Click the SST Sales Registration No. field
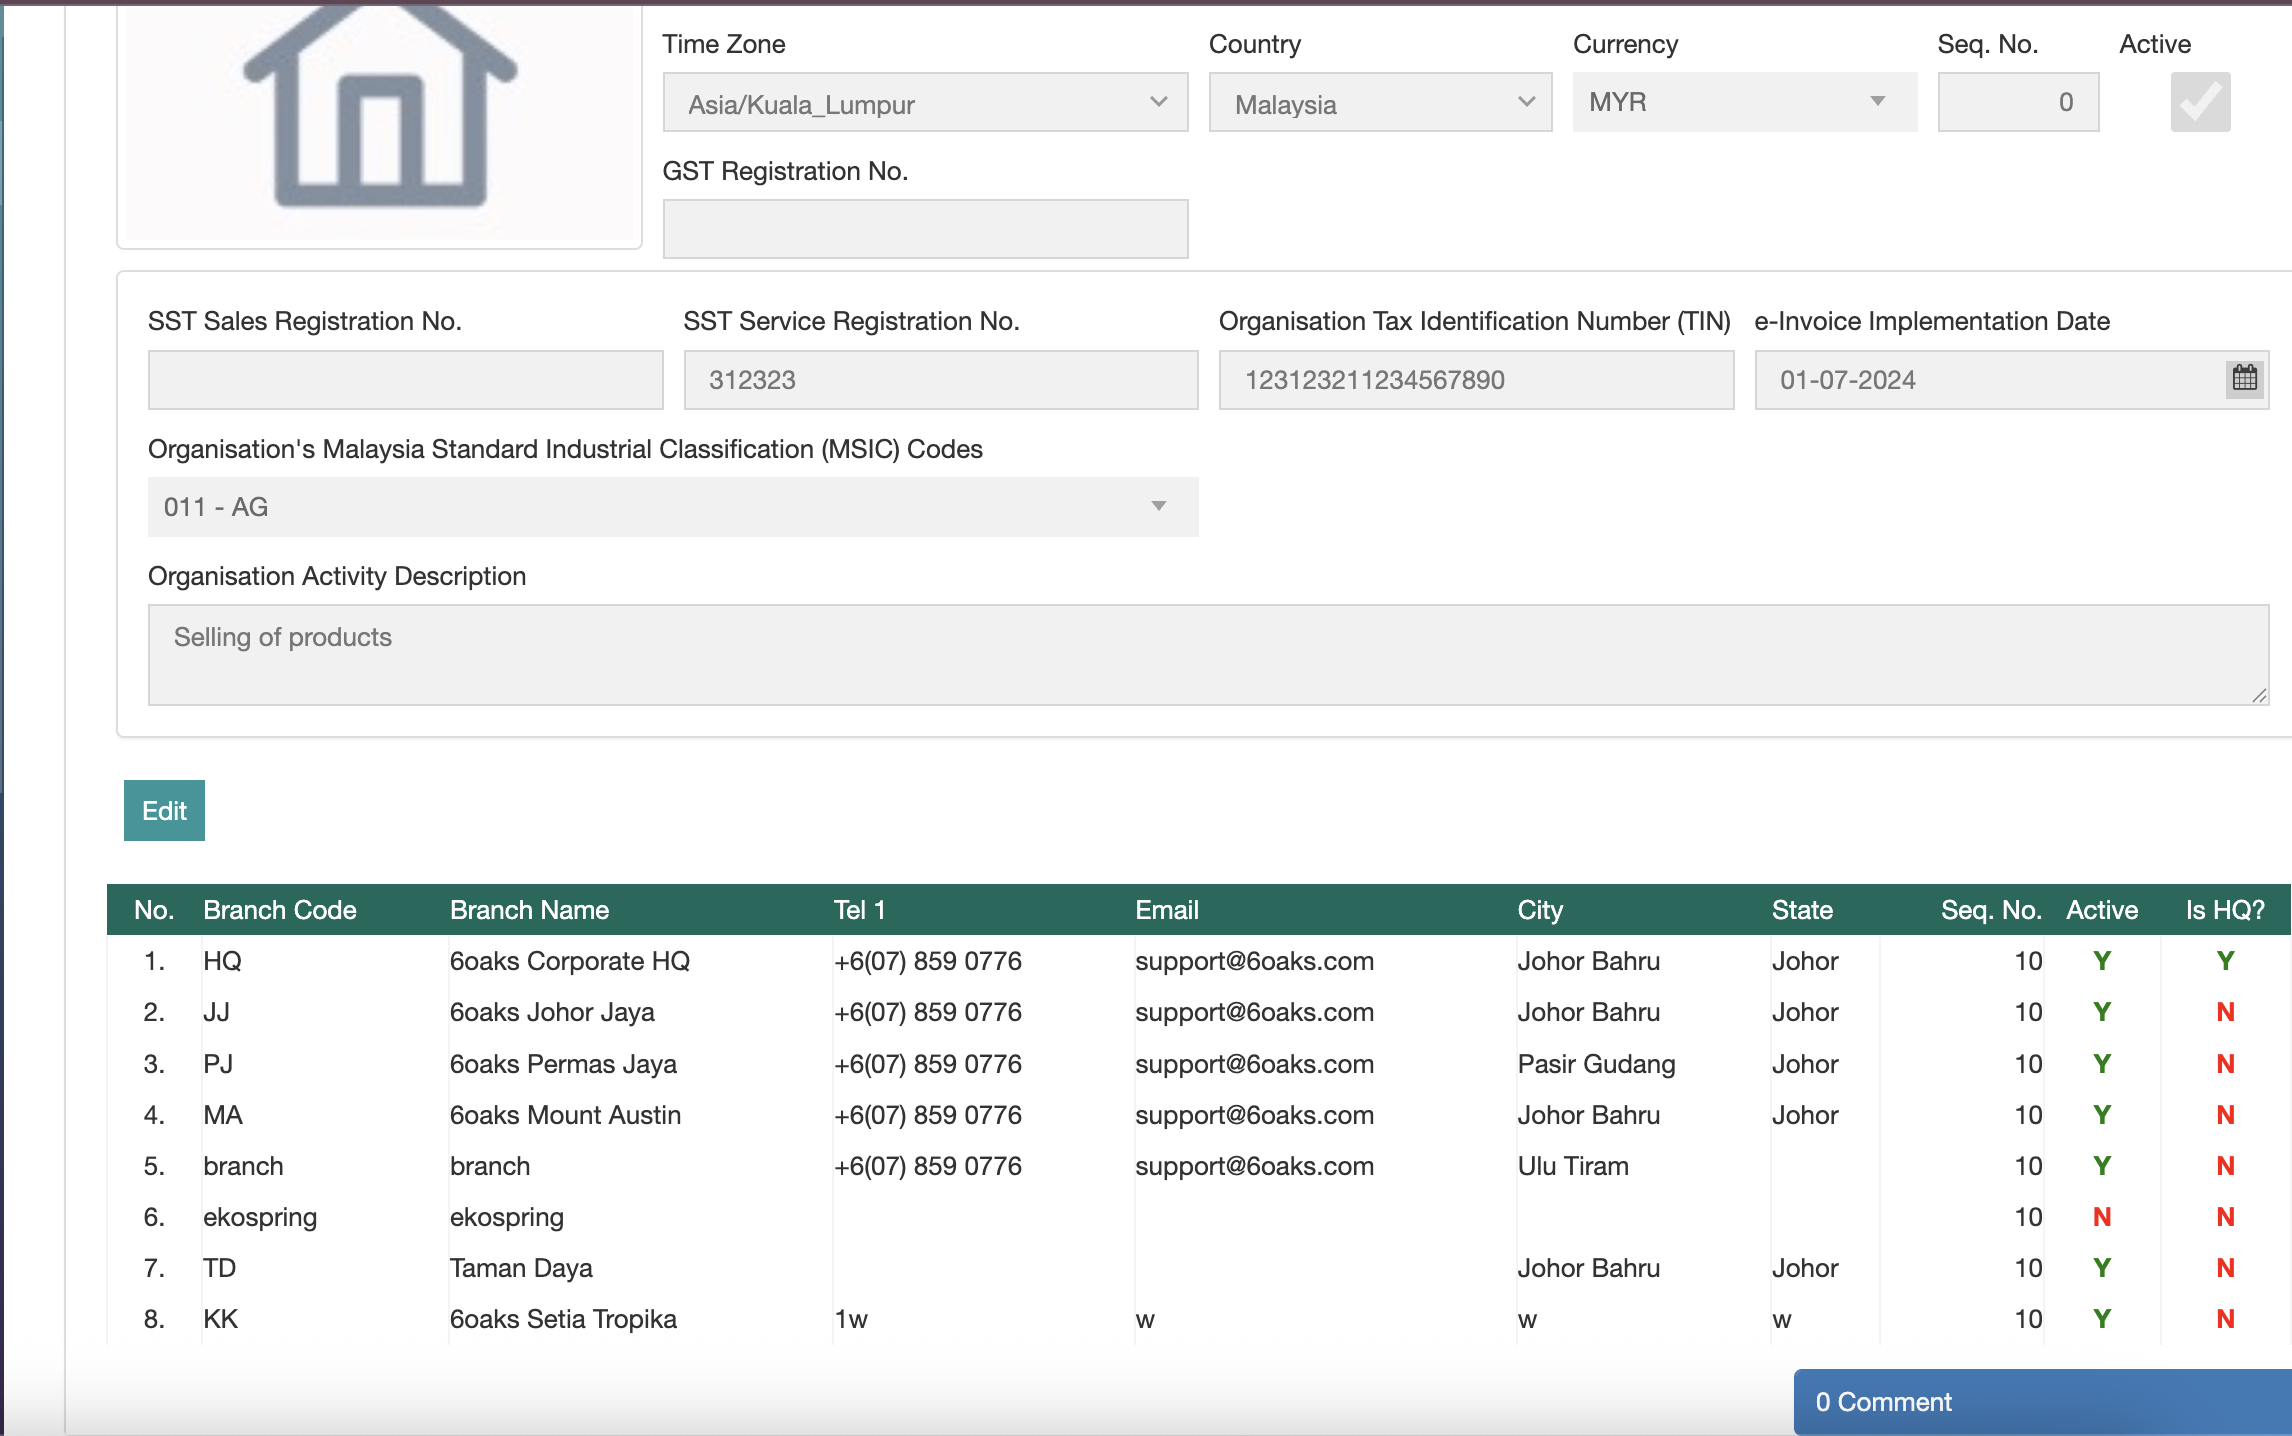The width and height of the screenshot is (2292, 1436). (x=405, y=380)
